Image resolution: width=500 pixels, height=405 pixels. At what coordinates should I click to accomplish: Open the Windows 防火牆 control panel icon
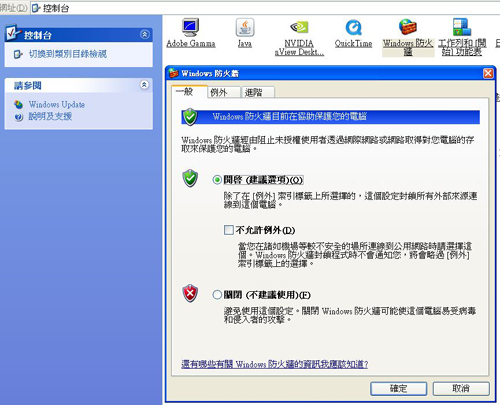click(x=408, y=27)
